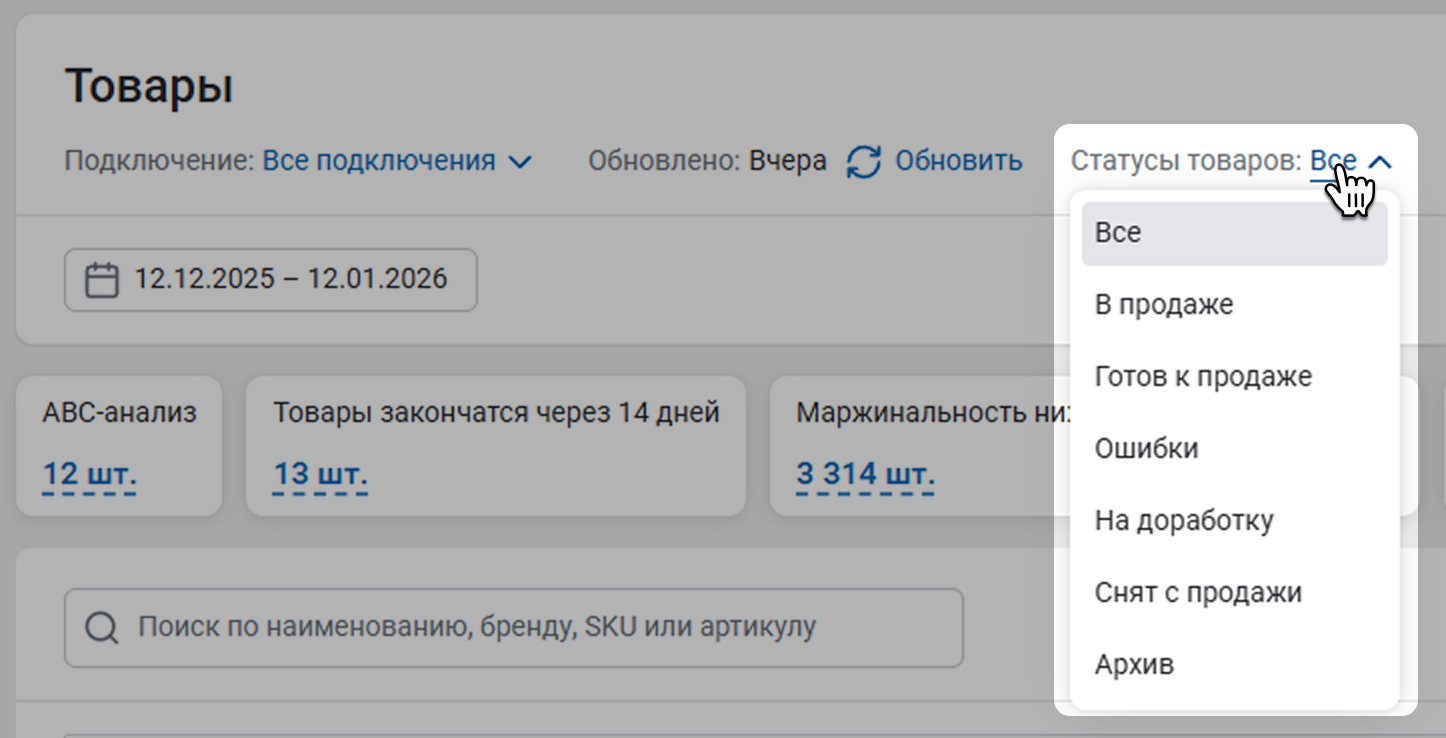Click 13 шт. under Товары закончатся
The width and height of the screenshot is (1446, 738).
pyautogui.click(x=320, y=473)
